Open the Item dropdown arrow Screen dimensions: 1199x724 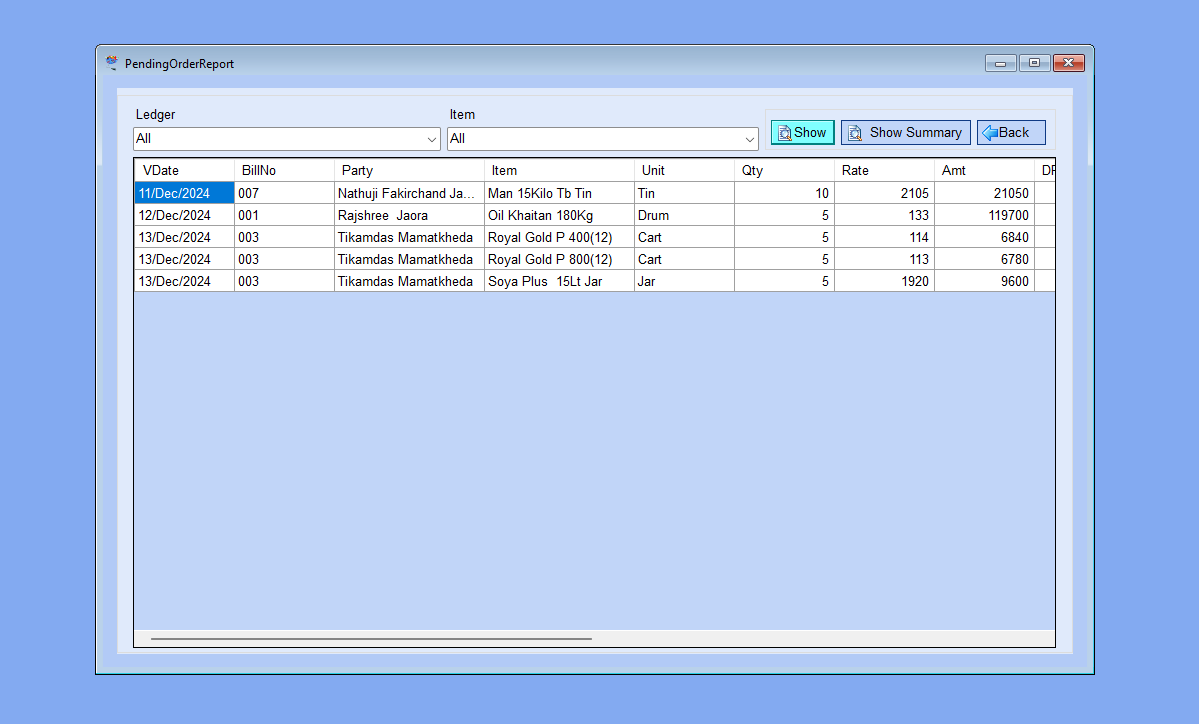tap(749, 139)
